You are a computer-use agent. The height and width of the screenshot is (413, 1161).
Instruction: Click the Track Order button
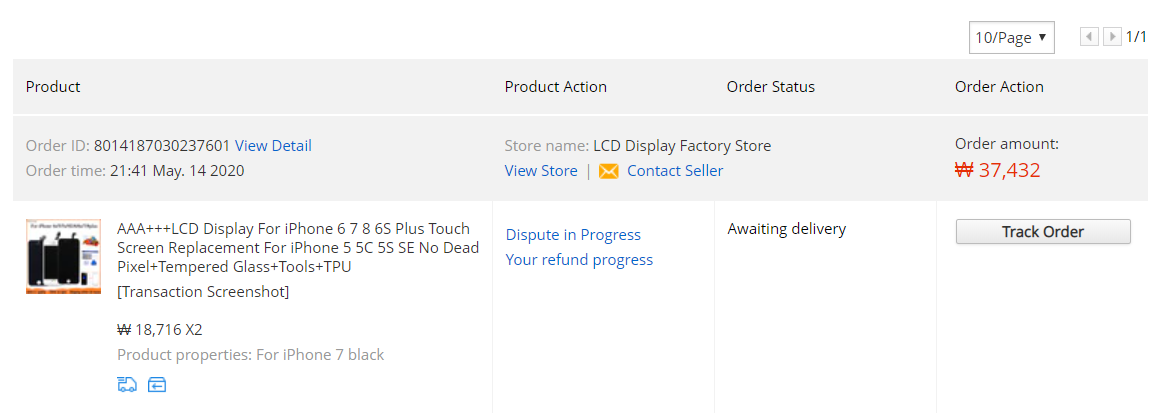pos(1043,232)
